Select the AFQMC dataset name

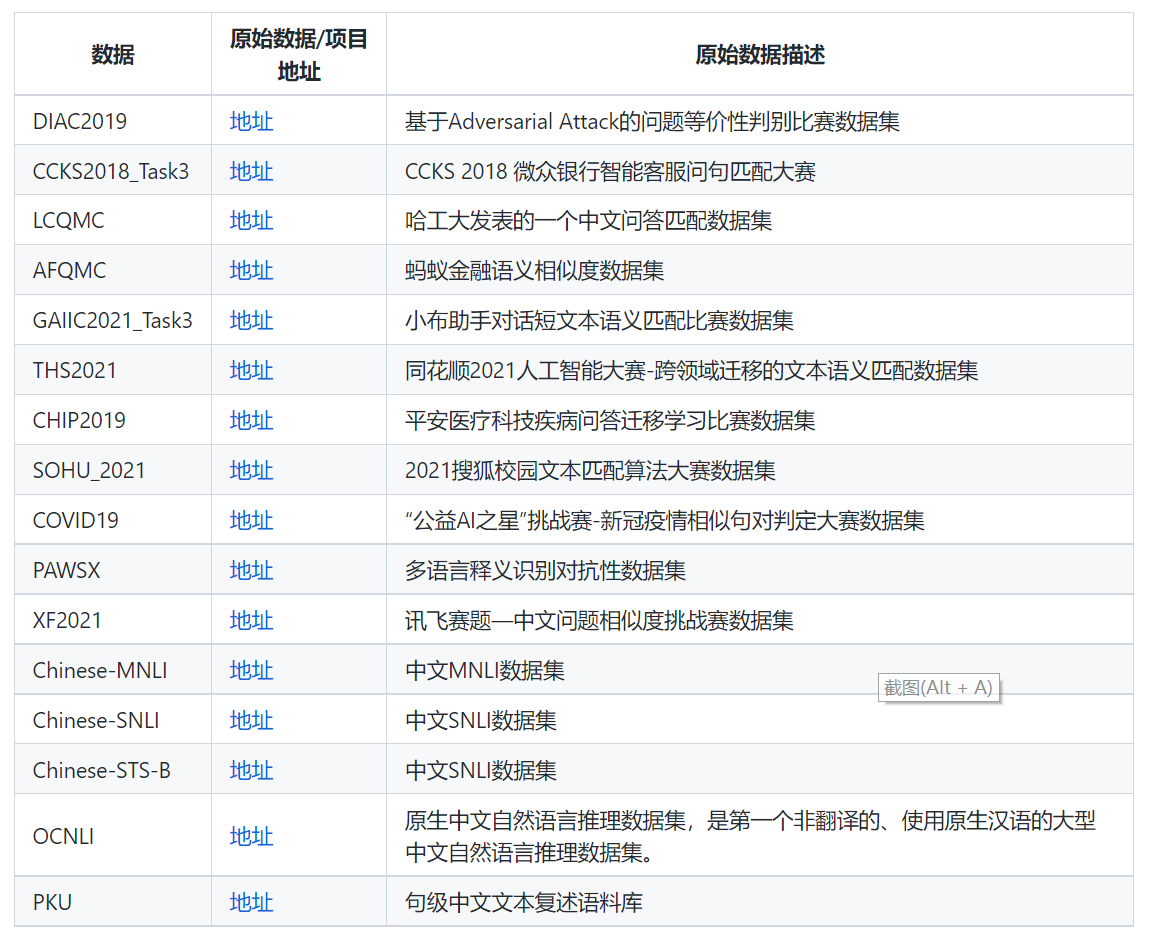(x=69, y=270)
